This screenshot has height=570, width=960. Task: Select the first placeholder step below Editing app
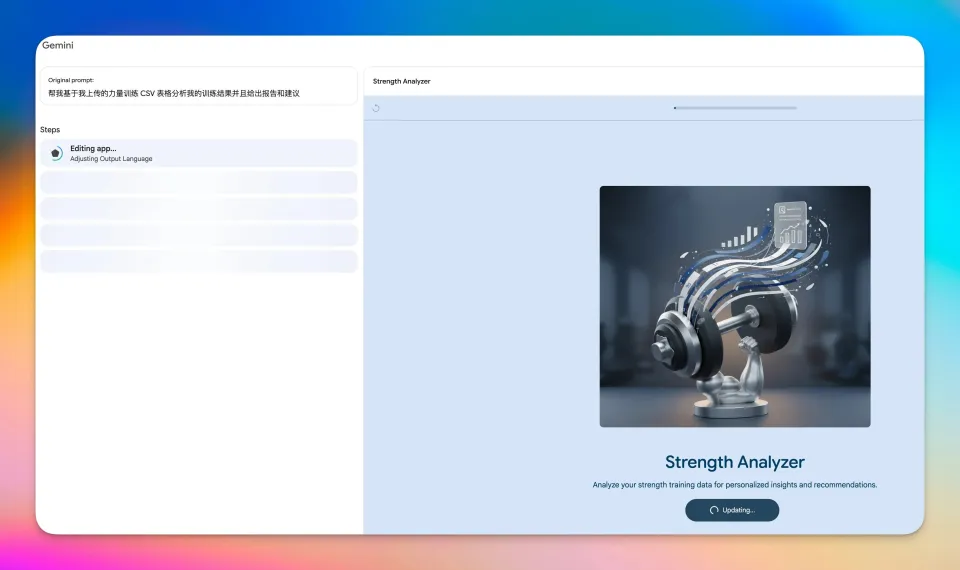pyautogui.click(x=198, y=182)
